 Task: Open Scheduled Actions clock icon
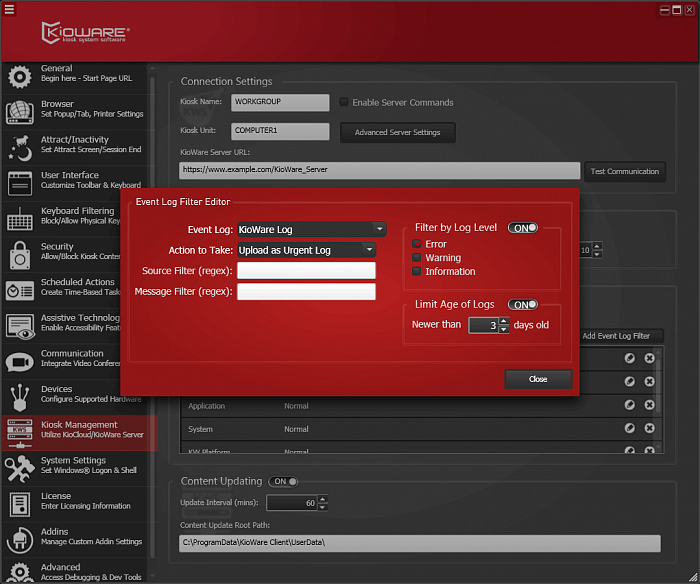coord(19,291)
